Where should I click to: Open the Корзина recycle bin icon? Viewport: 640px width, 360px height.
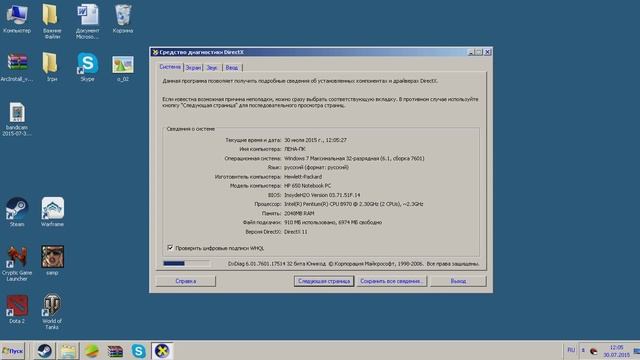pyautogui.click(x=123, y=19)
